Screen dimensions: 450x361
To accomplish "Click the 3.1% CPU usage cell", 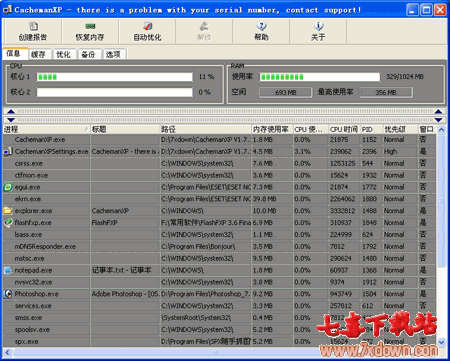I will tap(311, 152).
